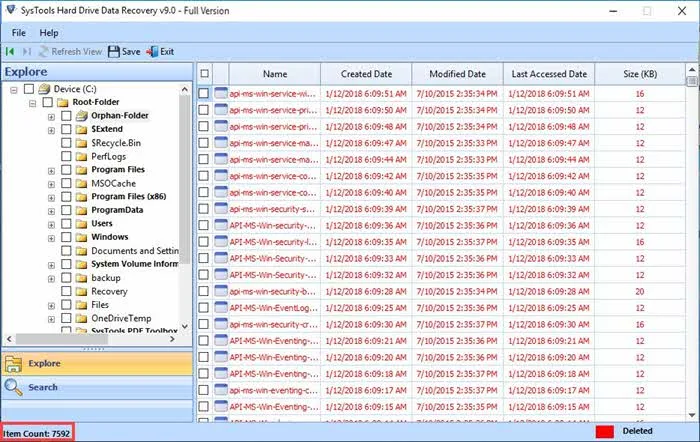
Task: Switch to the Explore pane tab
Action: pyautogui.click(x=97, y=363)
